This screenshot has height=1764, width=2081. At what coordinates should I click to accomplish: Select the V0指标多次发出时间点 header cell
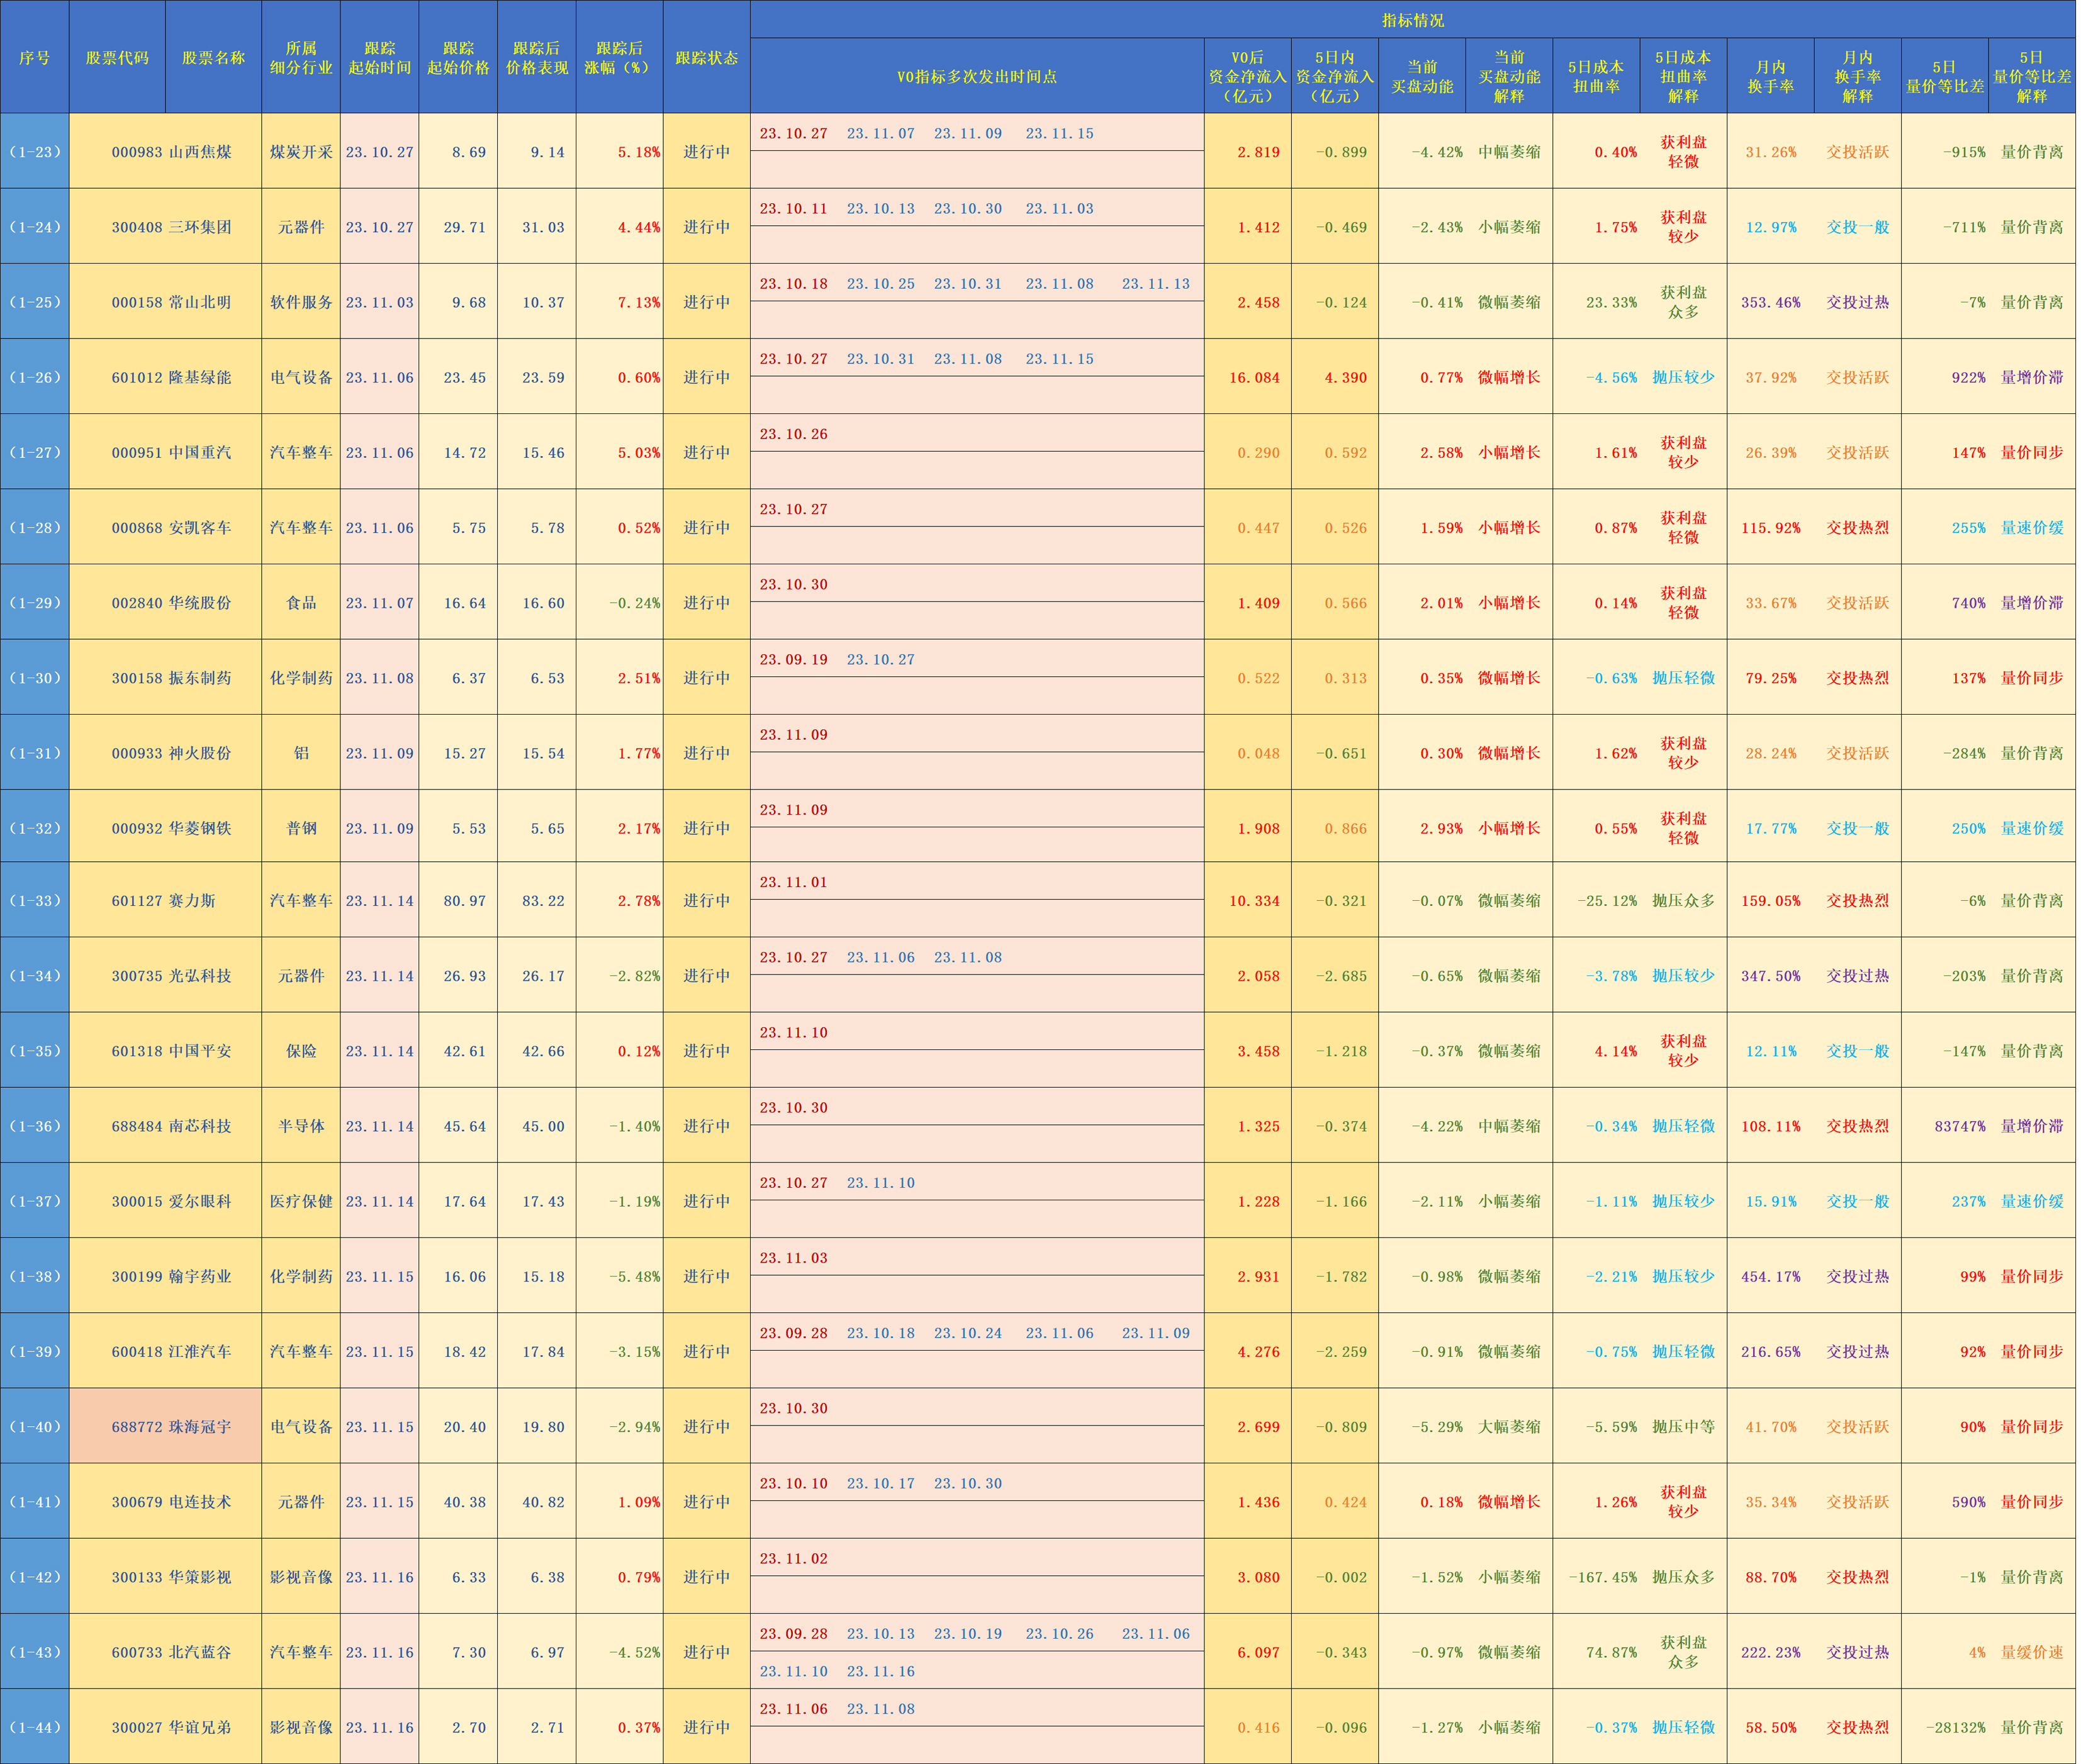(x=977, y=76)
